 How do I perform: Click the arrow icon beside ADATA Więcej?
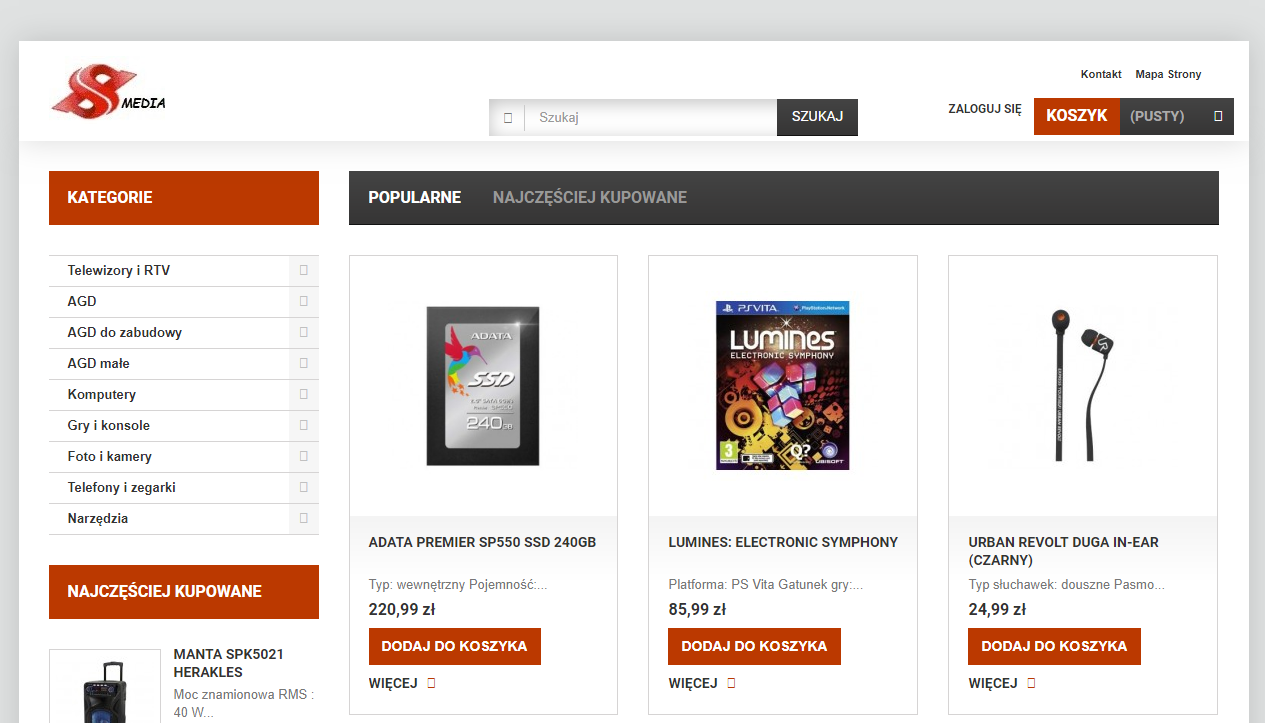[432, 683]
